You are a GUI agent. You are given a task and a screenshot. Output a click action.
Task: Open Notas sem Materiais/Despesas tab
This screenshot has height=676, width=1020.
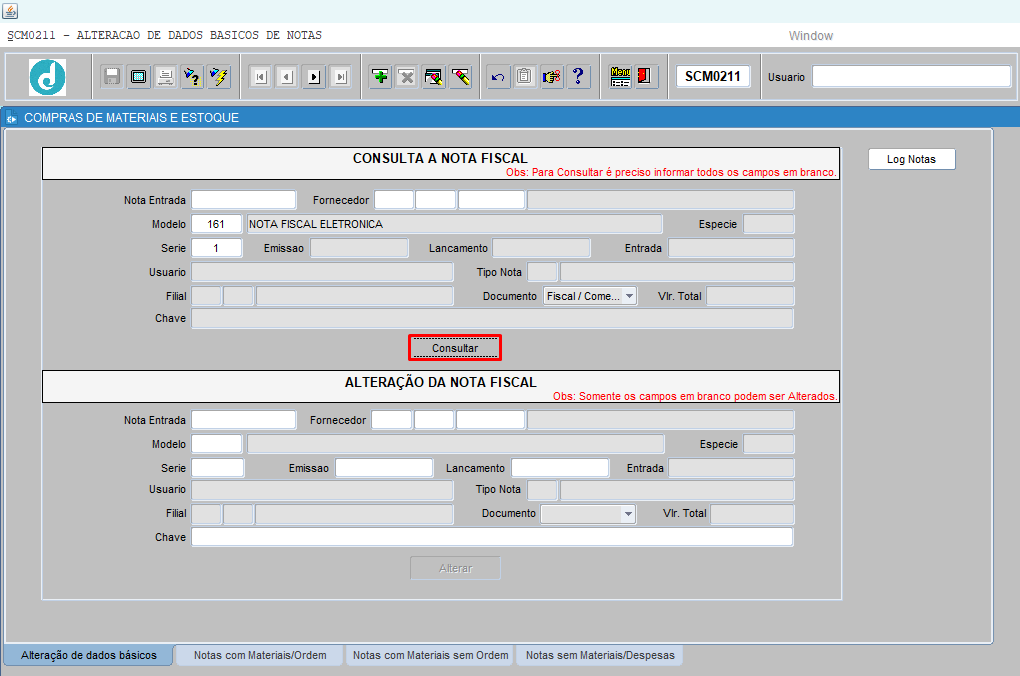coord(600,656)
